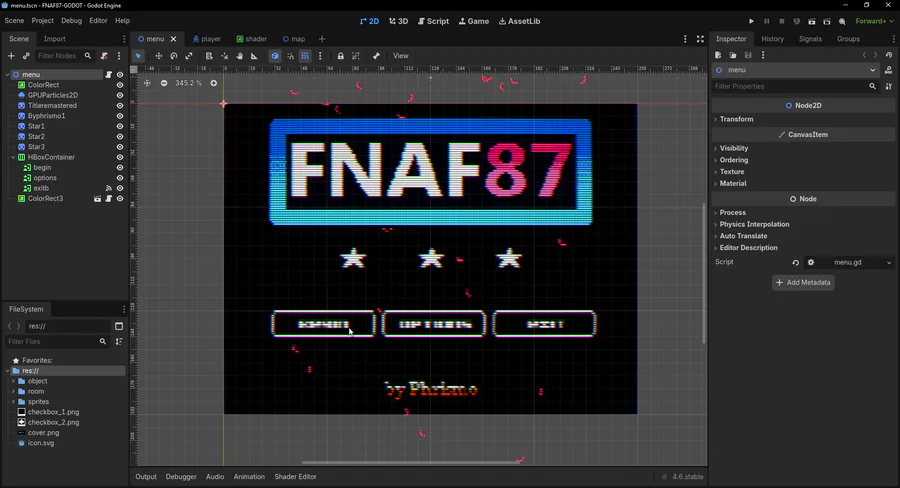Attach script icon in Scene dock toolbar
900x488 pixels.
(104, 56)
